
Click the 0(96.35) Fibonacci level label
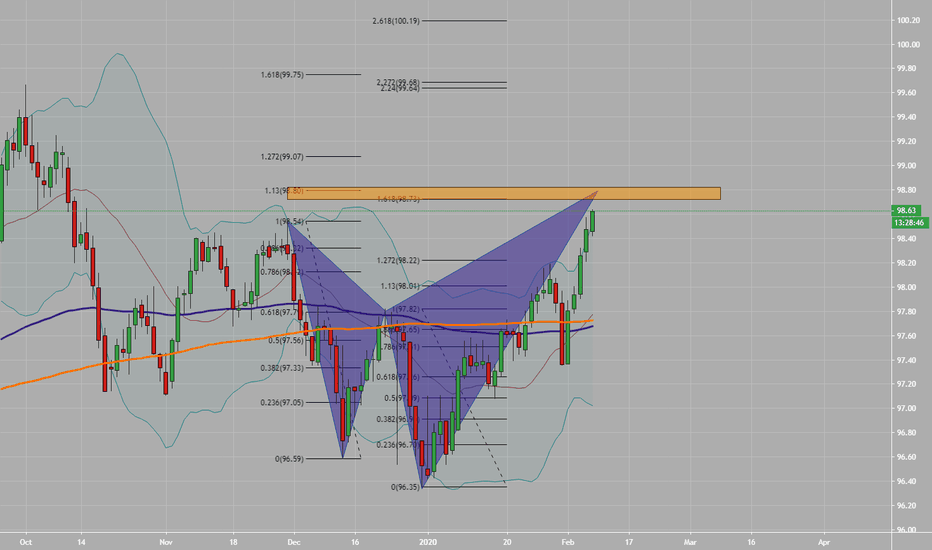click(405, 487)
